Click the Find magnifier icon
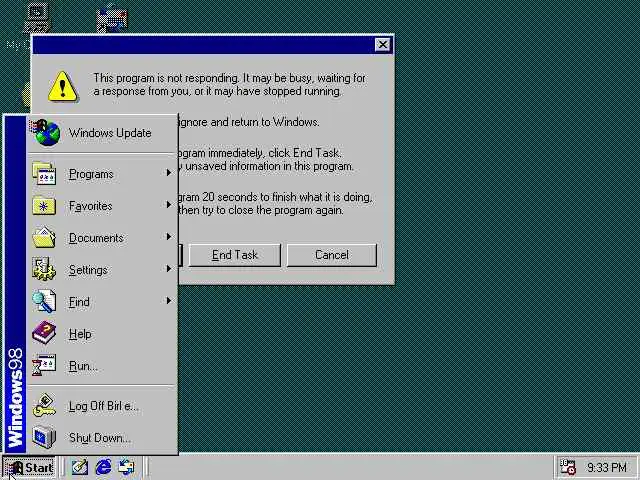Viewport: 640px width, 480px height. click(44, 301)
